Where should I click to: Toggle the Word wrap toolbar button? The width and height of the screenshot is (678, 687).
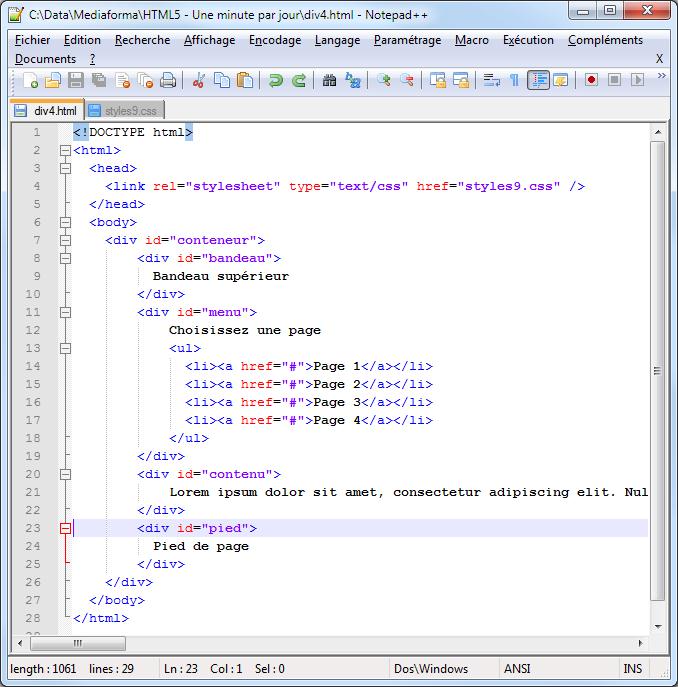pos(491,80)
